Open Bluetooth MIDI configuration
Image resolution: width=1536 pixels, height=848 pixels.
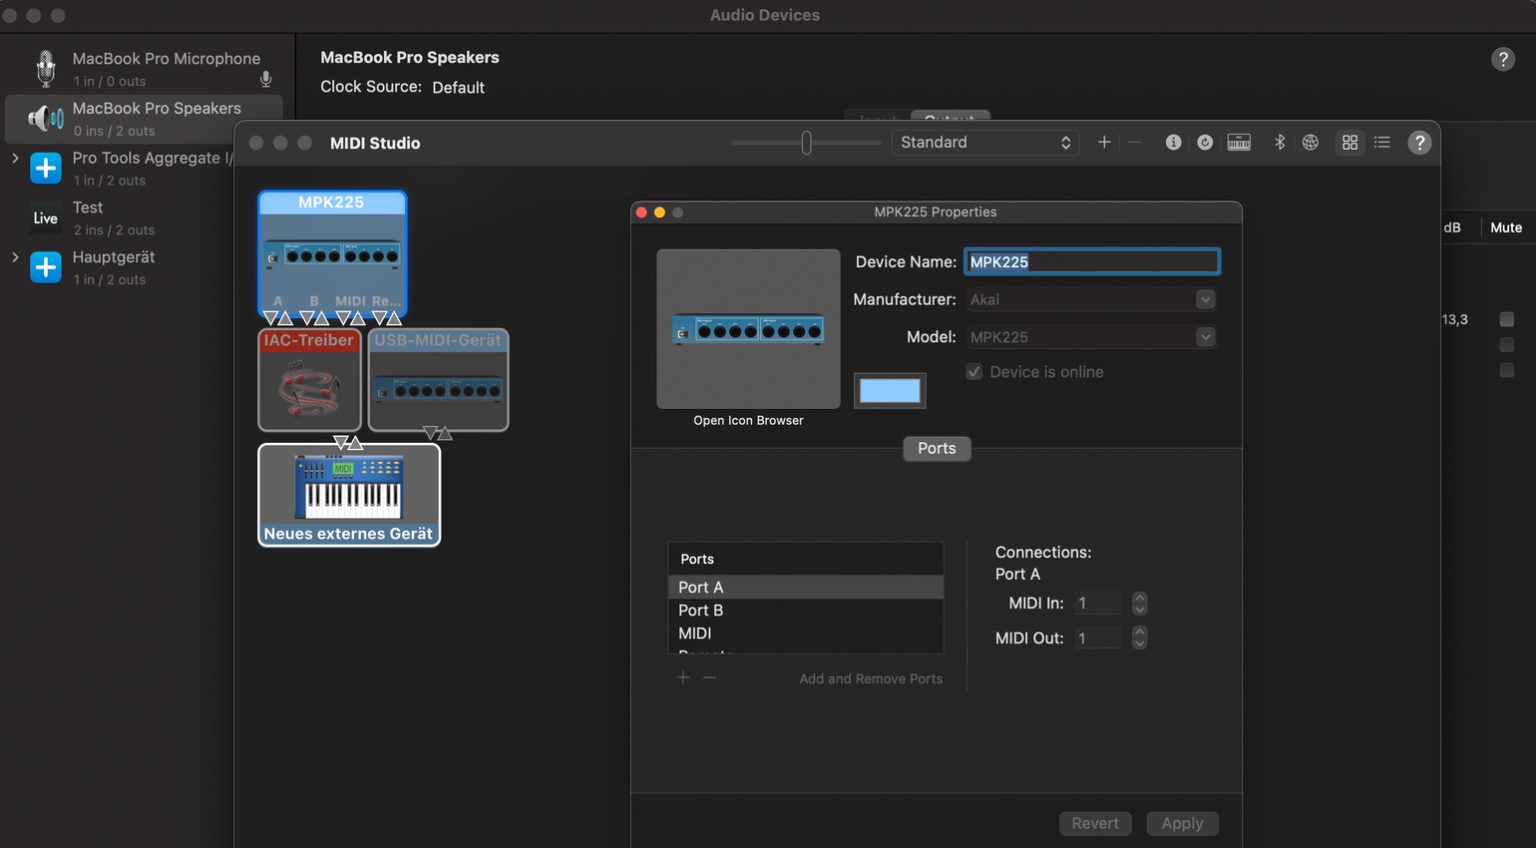tap(1279, 142)
